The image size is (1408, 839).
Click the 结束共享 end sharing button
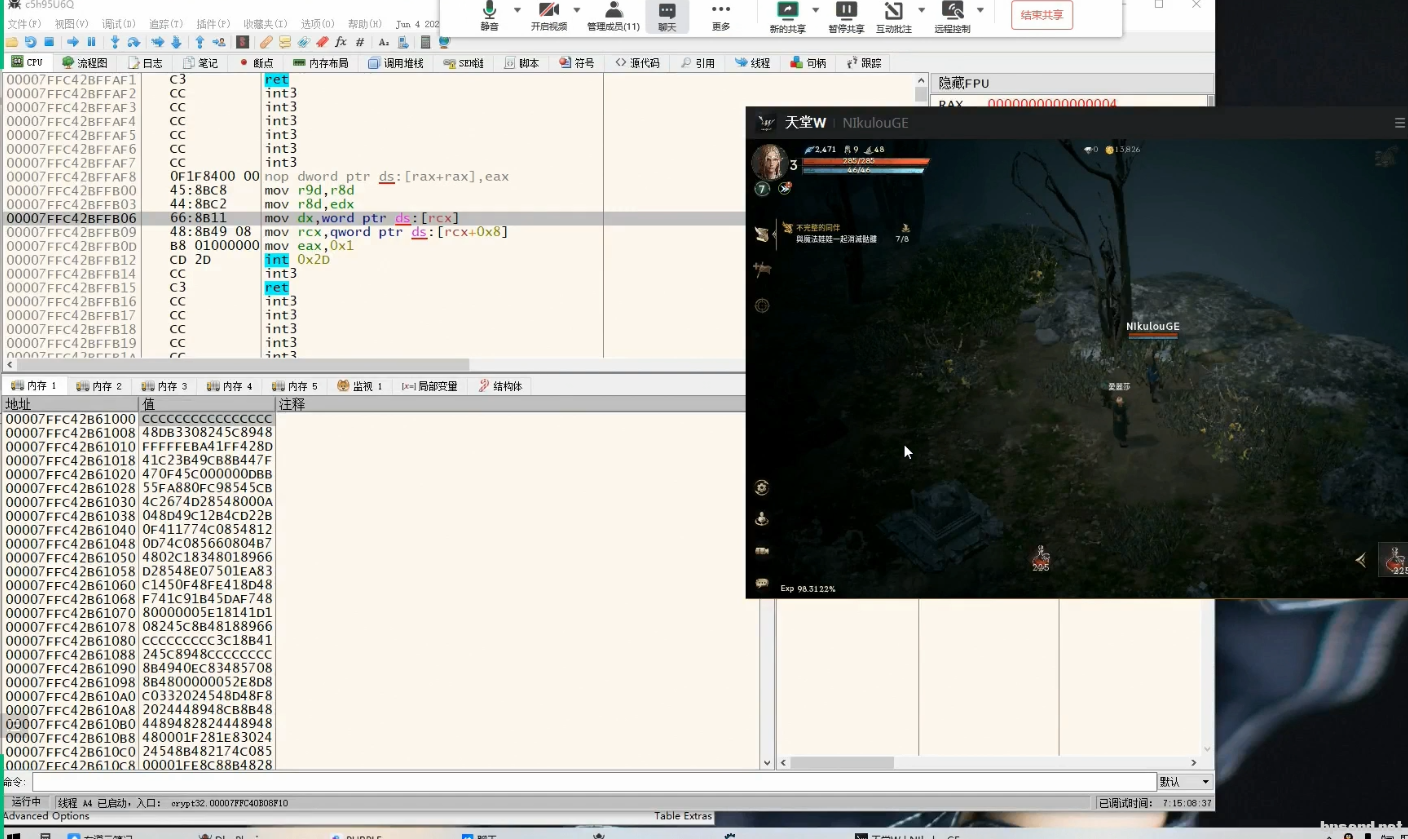pos(1041,14)
